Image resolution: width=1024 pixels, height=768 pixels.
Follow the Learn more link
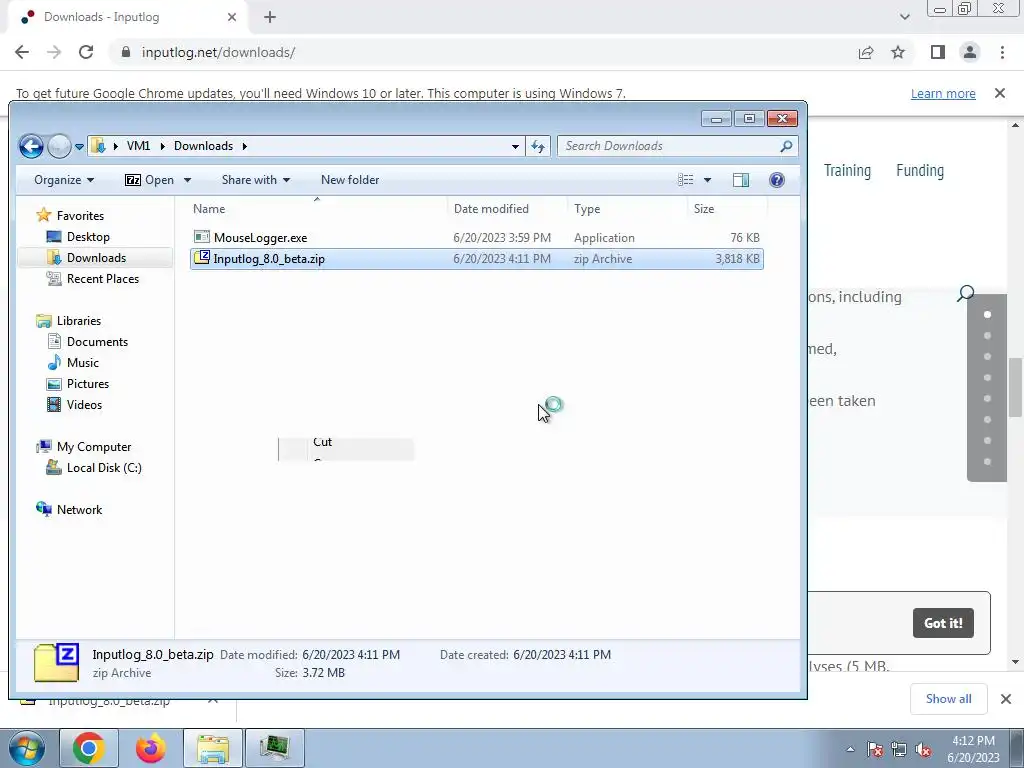[943, 93]
